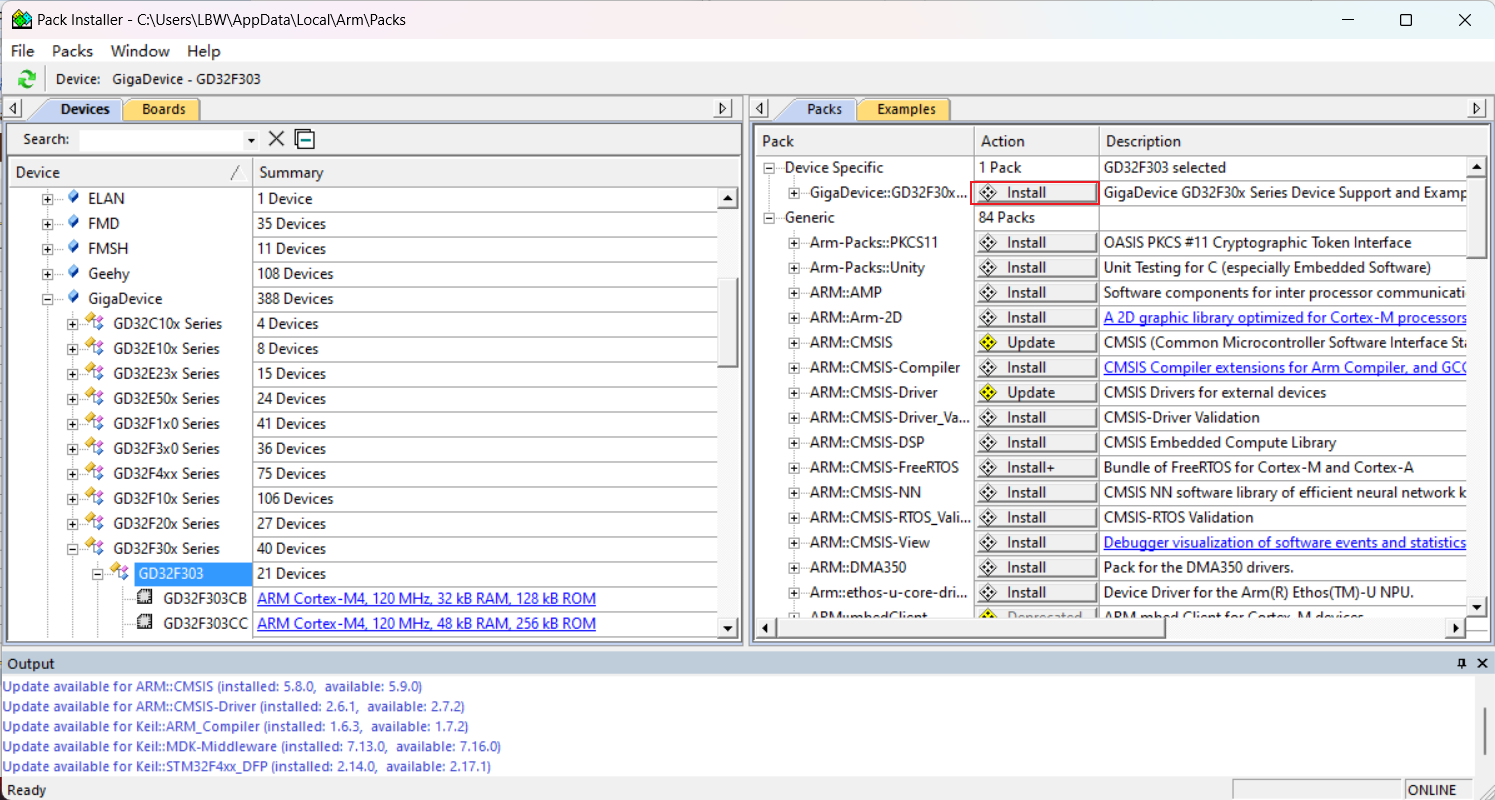Update the ARM::CMSIS pack
This screenshot has height=800, width=1495.
(1036, 342)
